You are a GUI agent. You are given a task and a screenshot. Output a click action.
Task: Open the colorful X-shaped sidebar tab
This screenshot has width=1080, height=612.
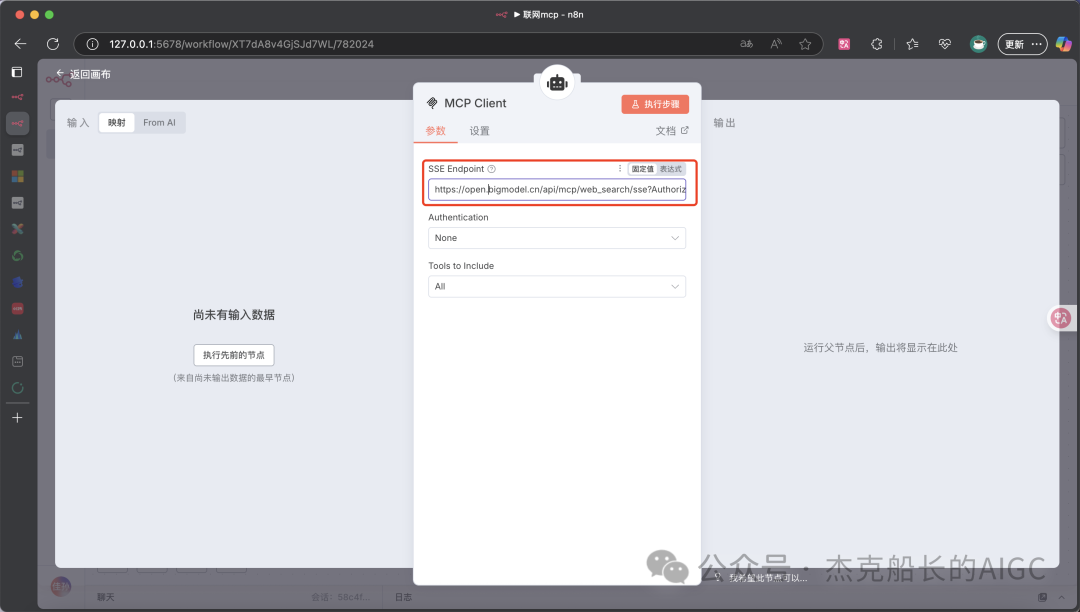point(17,229)
